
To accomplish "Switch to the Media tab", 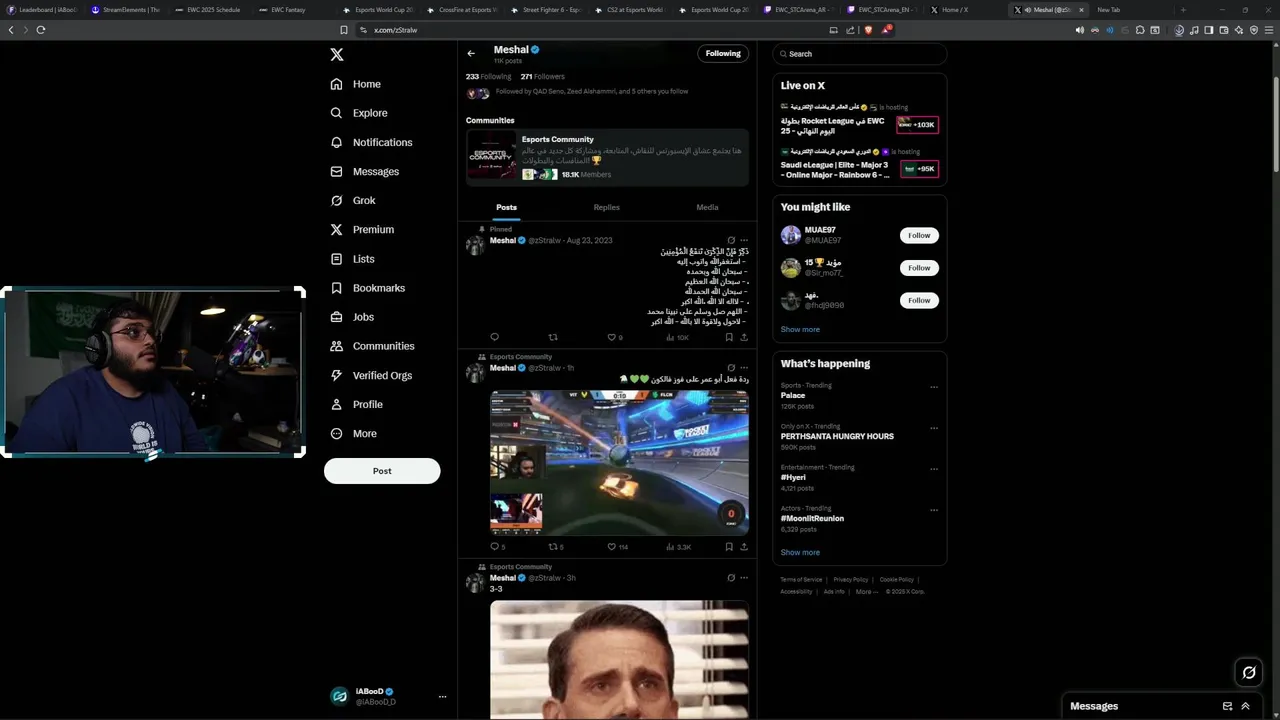I will coord(707,207).
